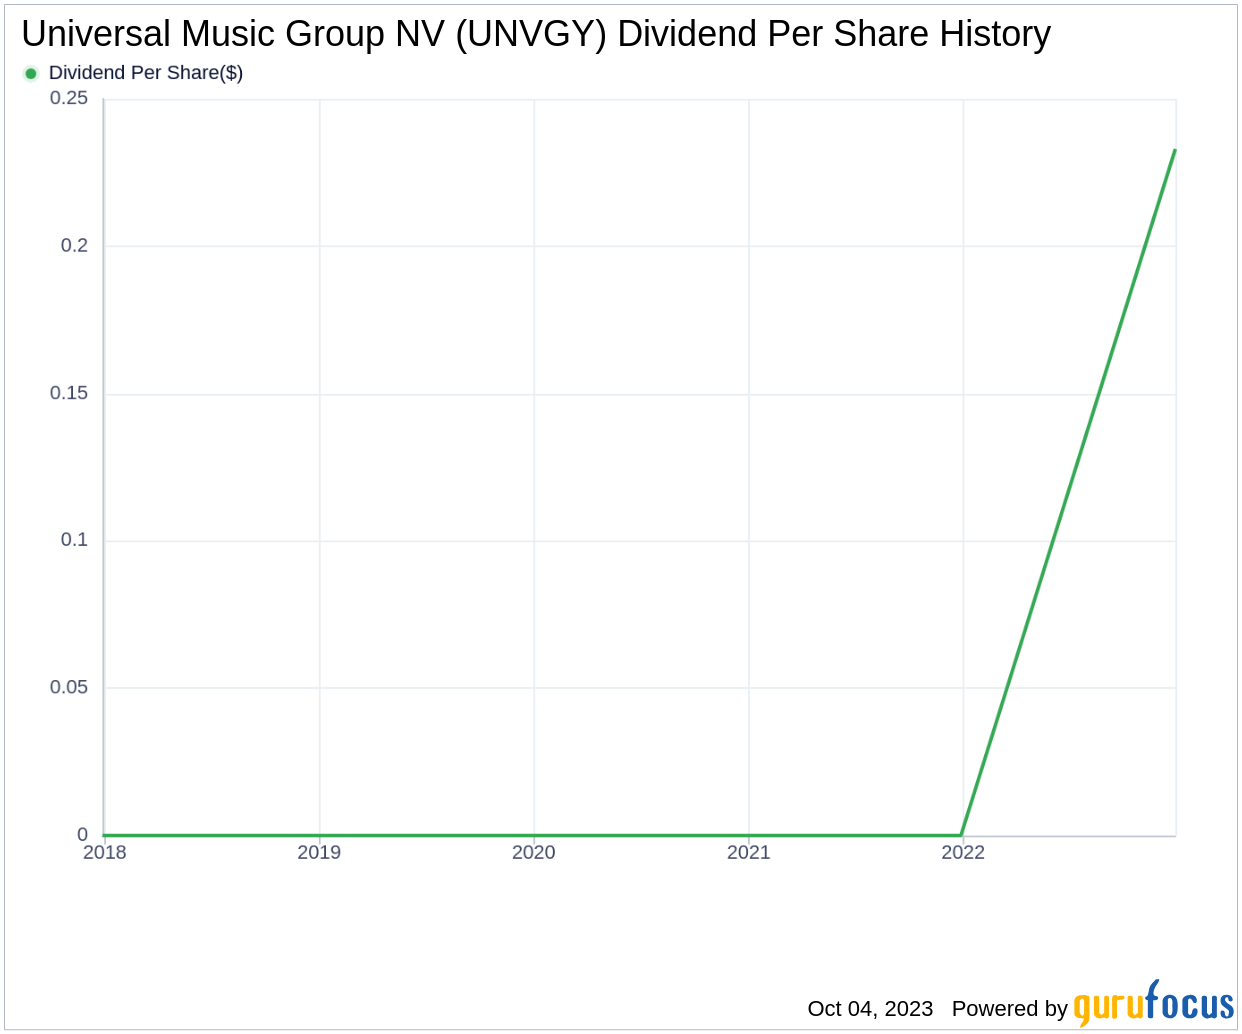Click the 2019 x-axis label

pos(319,852)
